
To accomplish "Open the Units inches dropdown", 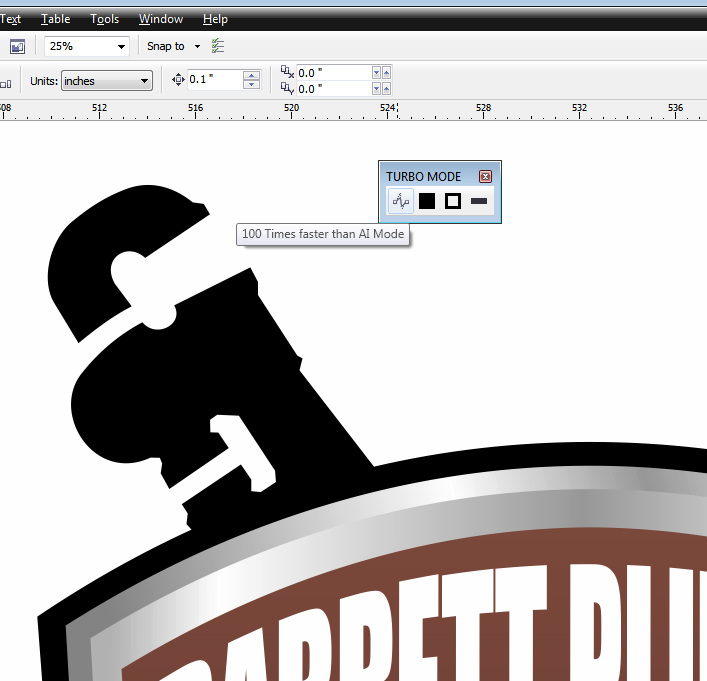I will tap(106, 81).
